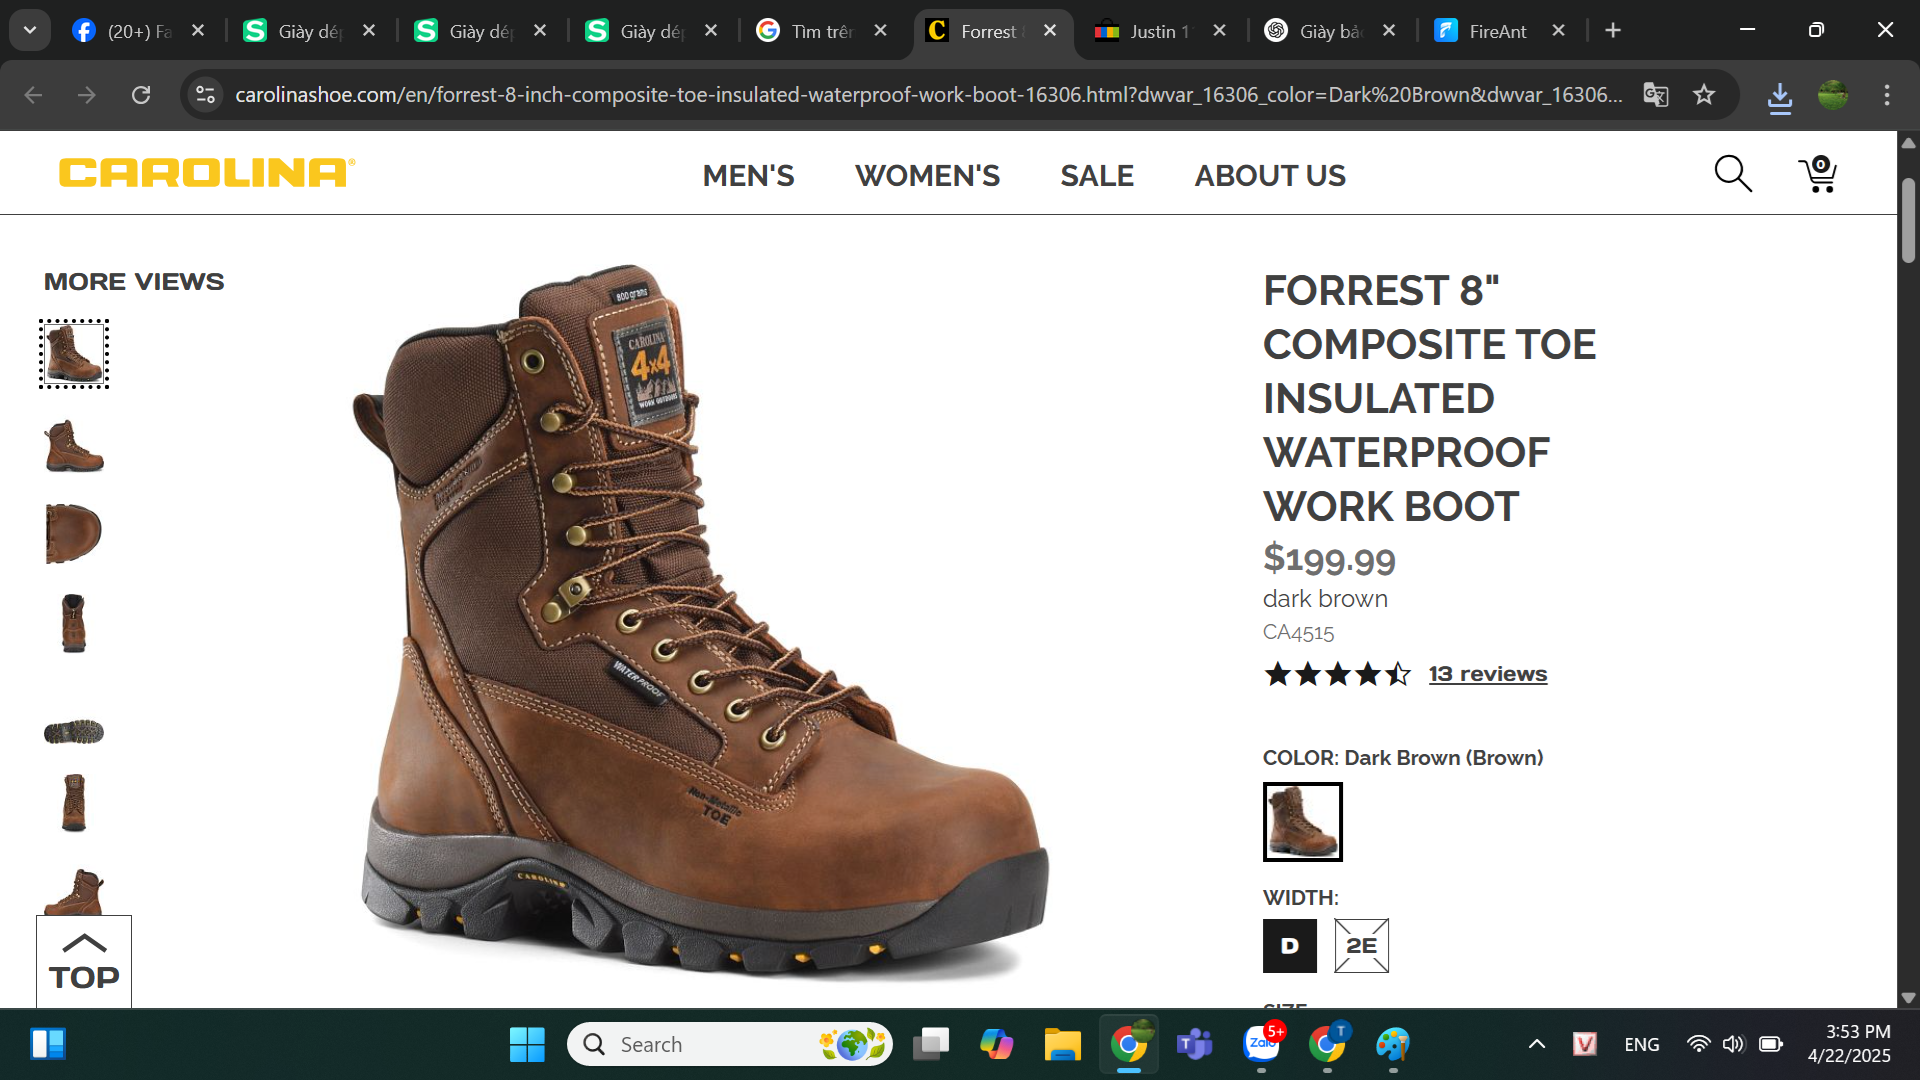
Task: Switch to the Justin tab
Action: click(1160, 31)
